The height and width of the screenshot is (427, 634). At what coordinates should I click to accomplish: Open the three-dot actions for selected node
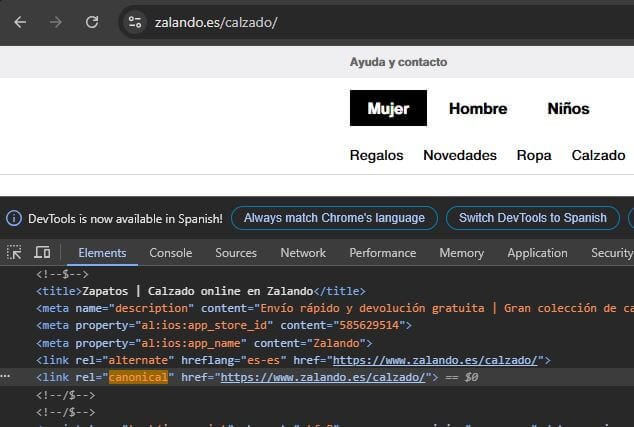pos(5,376)
